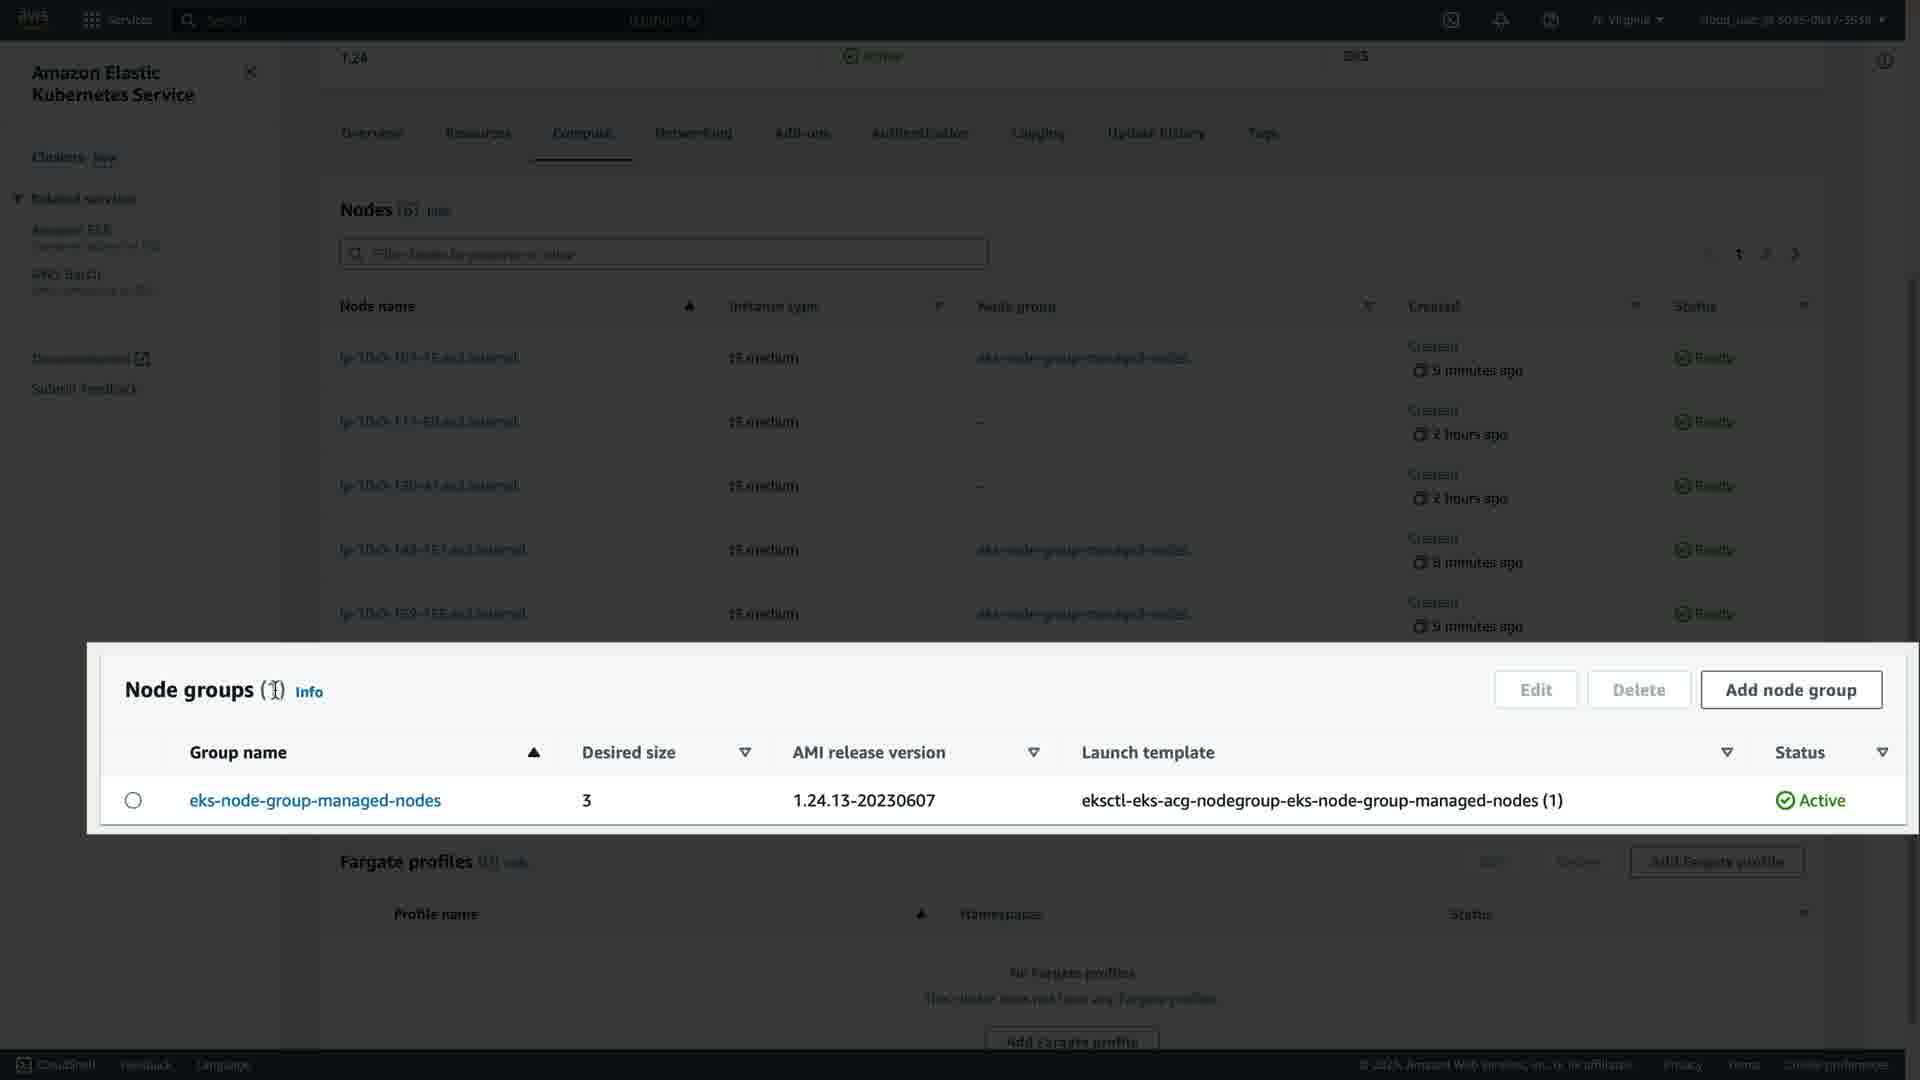Open the N. Virginia region dropdown
Viewport: 1920px width, 1080px height.
pos(1628,20)
